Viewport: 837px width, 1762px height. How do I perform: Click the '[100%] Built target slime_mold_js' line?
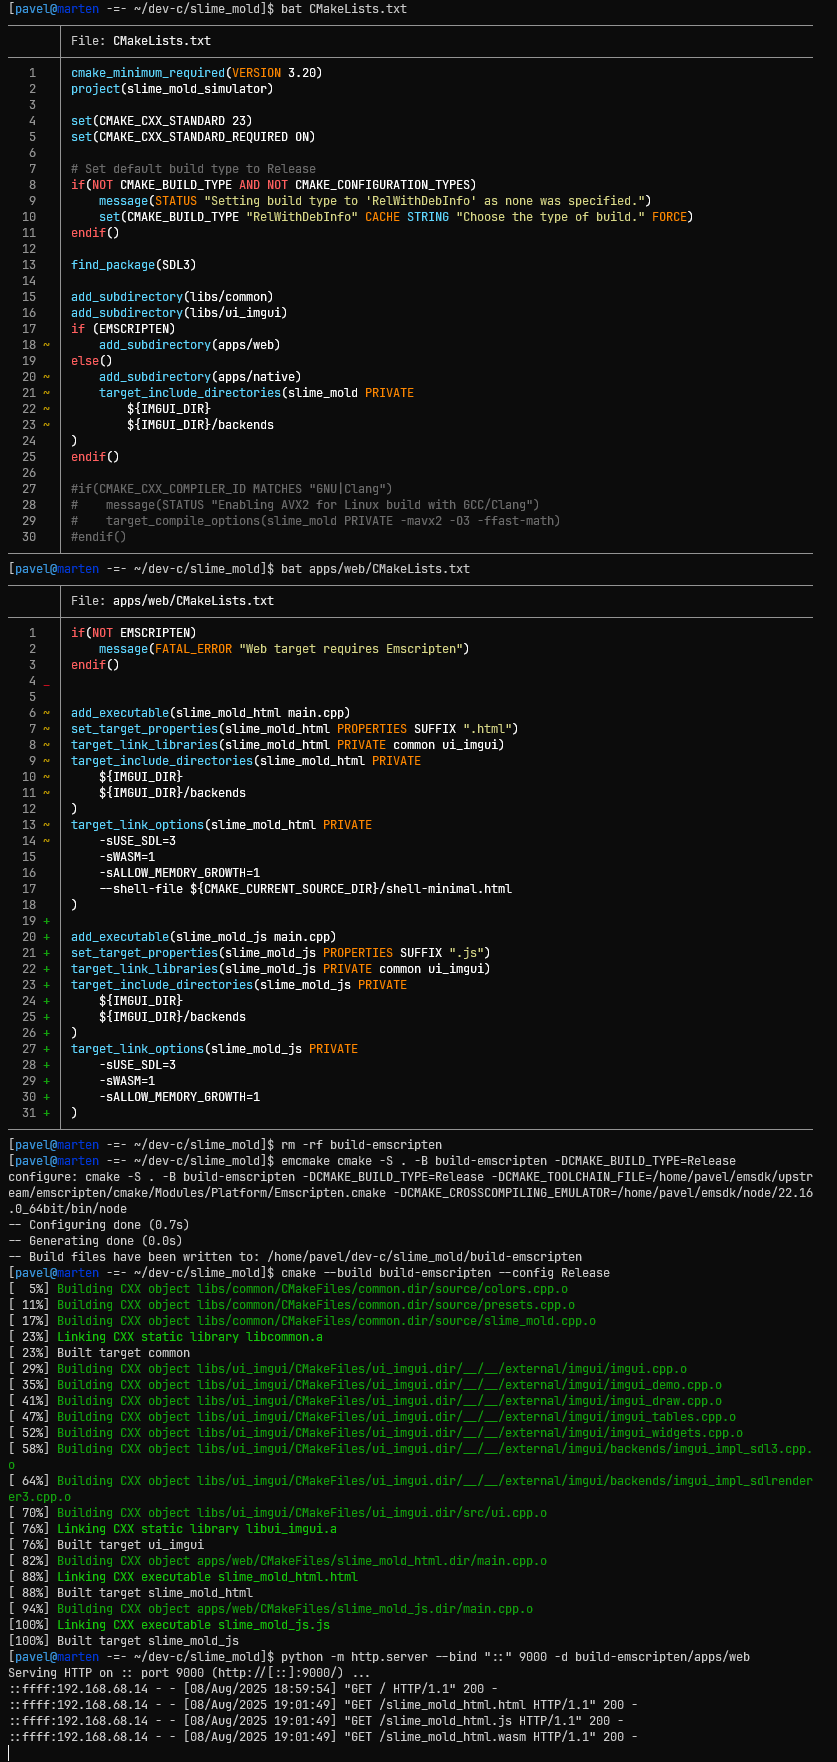(123, 1641)
